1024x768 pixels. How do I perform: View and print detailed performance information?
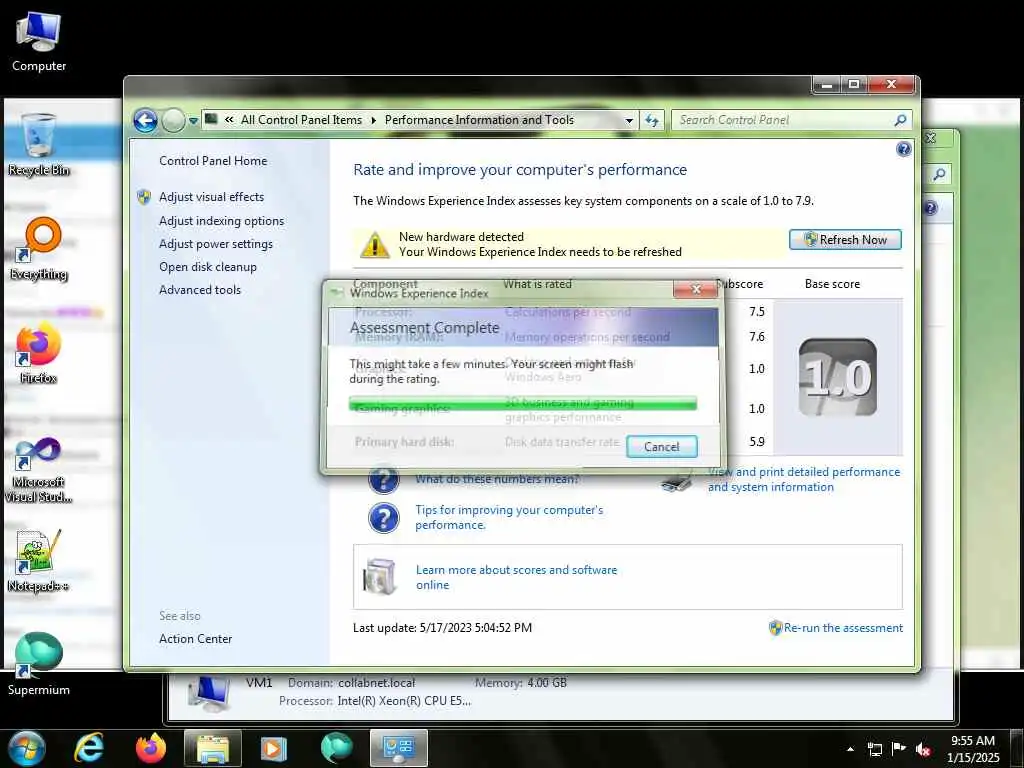point(804,479)
